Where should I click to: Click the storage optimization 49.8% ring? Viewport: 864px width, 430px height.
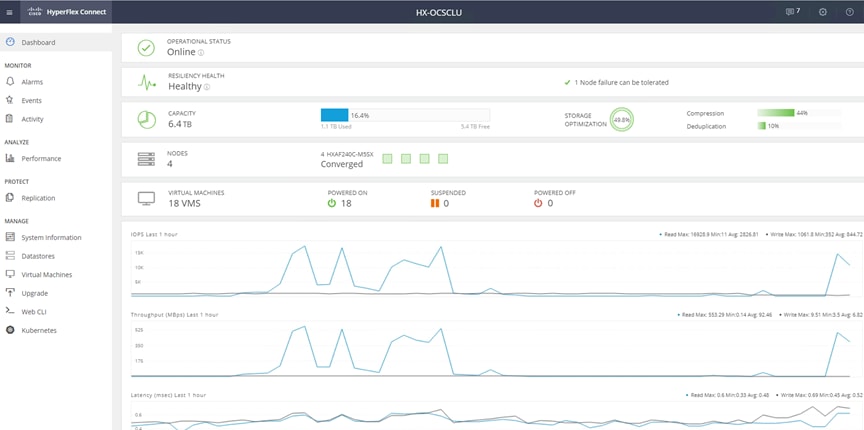622,120
